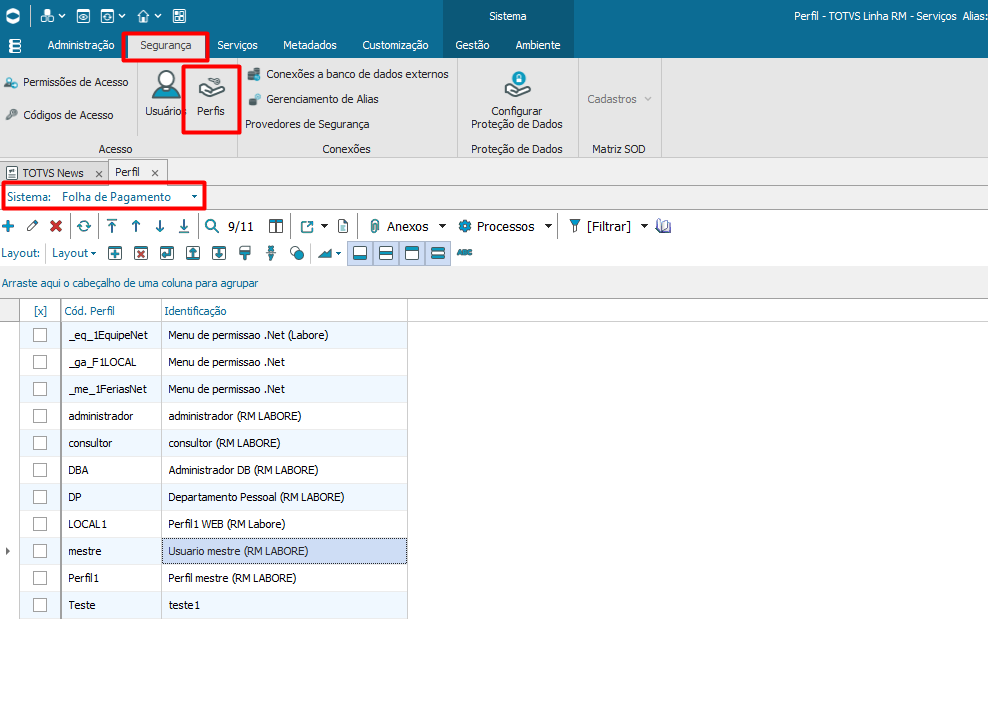Click Códigos de Acesso
988x702 pixels.
(60, 115)
